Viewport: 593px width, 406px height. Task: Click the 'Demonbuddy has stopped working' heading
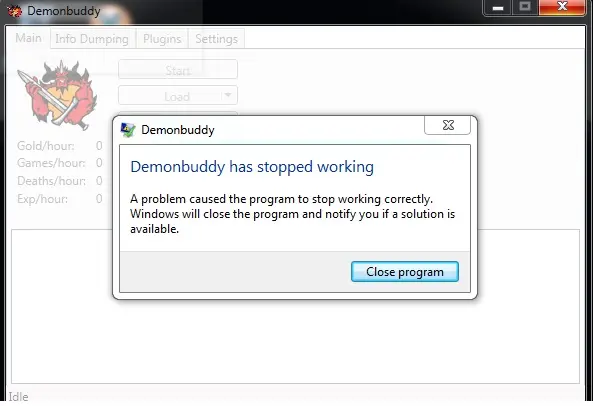pos(252,167)
